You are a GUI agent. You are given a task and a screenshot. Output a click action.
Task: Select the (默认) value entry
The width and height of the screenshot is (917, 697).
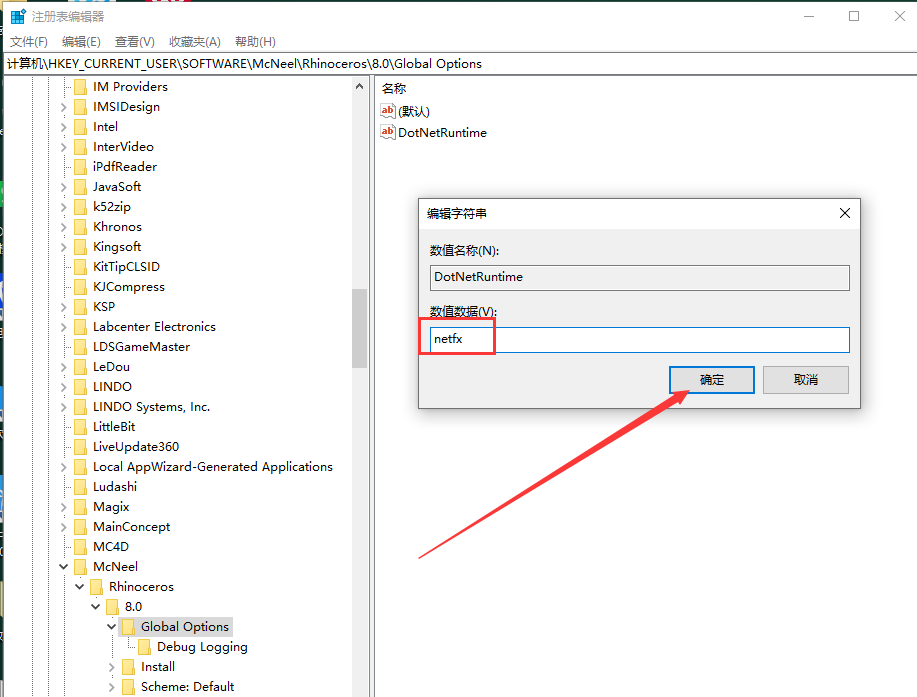414,111
